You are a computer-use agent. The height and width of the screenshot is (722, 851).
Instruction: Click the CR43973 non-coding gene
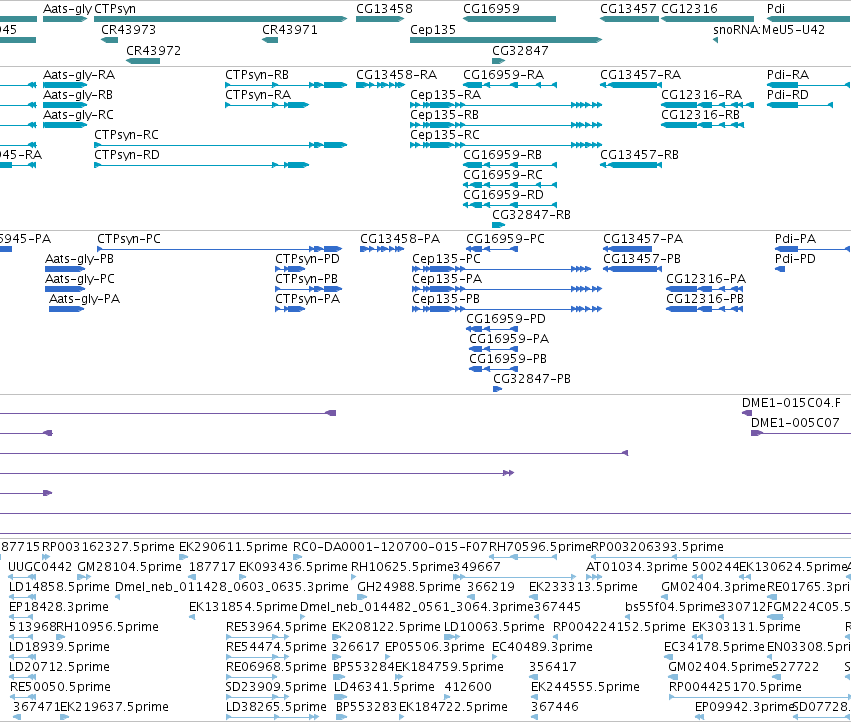[109, 40]
